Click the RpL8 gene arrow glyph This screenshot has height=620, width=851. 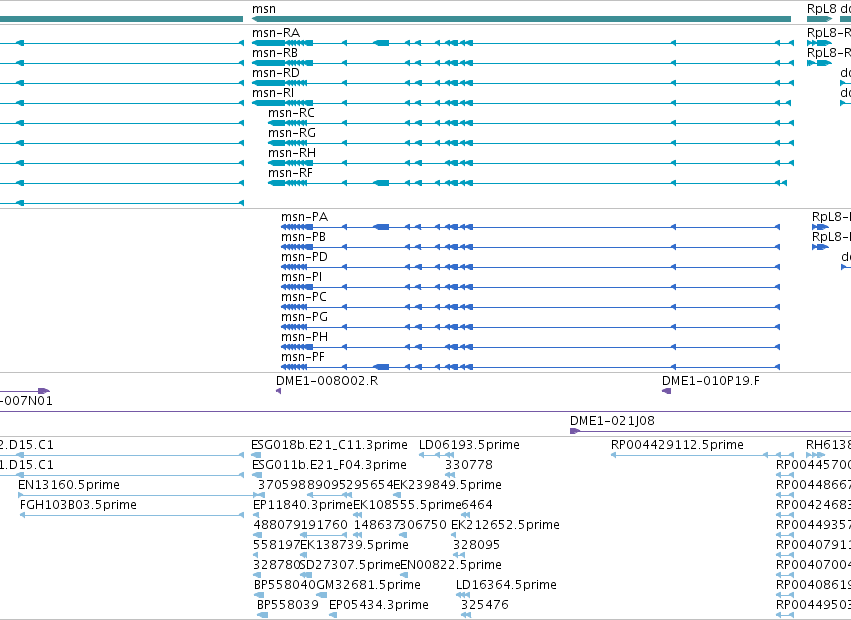[x=819, y=19]
